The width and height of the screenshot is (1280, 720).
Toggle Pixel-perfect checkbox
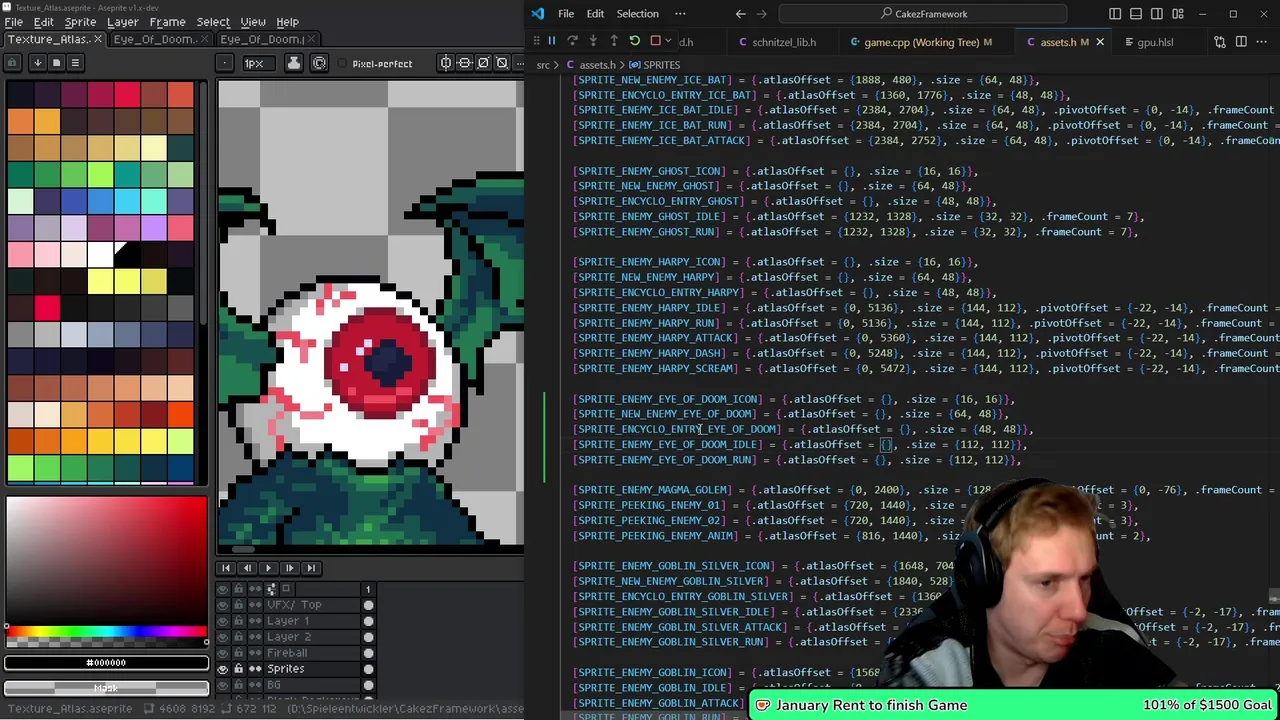coord(375,64)
